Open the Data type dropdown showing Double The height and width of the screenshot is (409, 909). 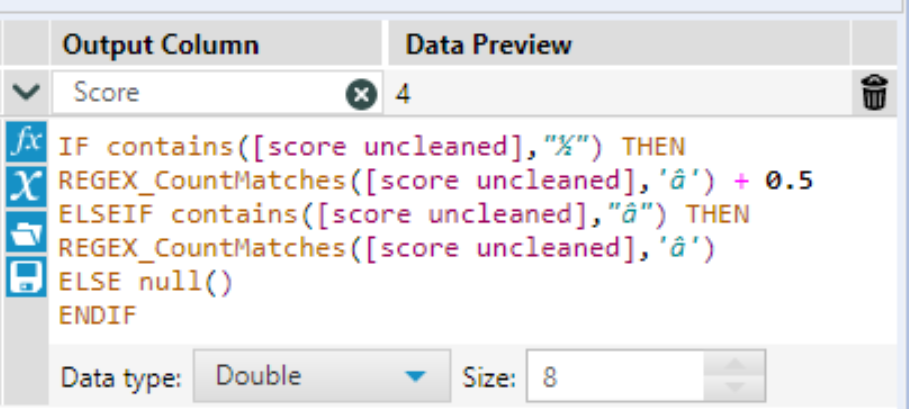pyautogui.click(x=322, y=375)
